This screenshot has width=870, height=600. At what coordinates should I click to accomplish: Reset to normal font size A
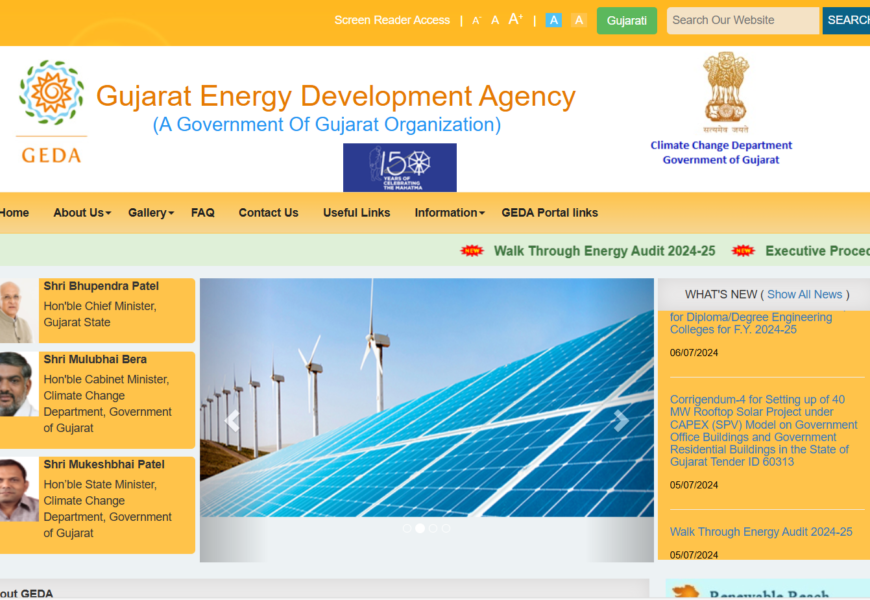(x=495, y=20)
